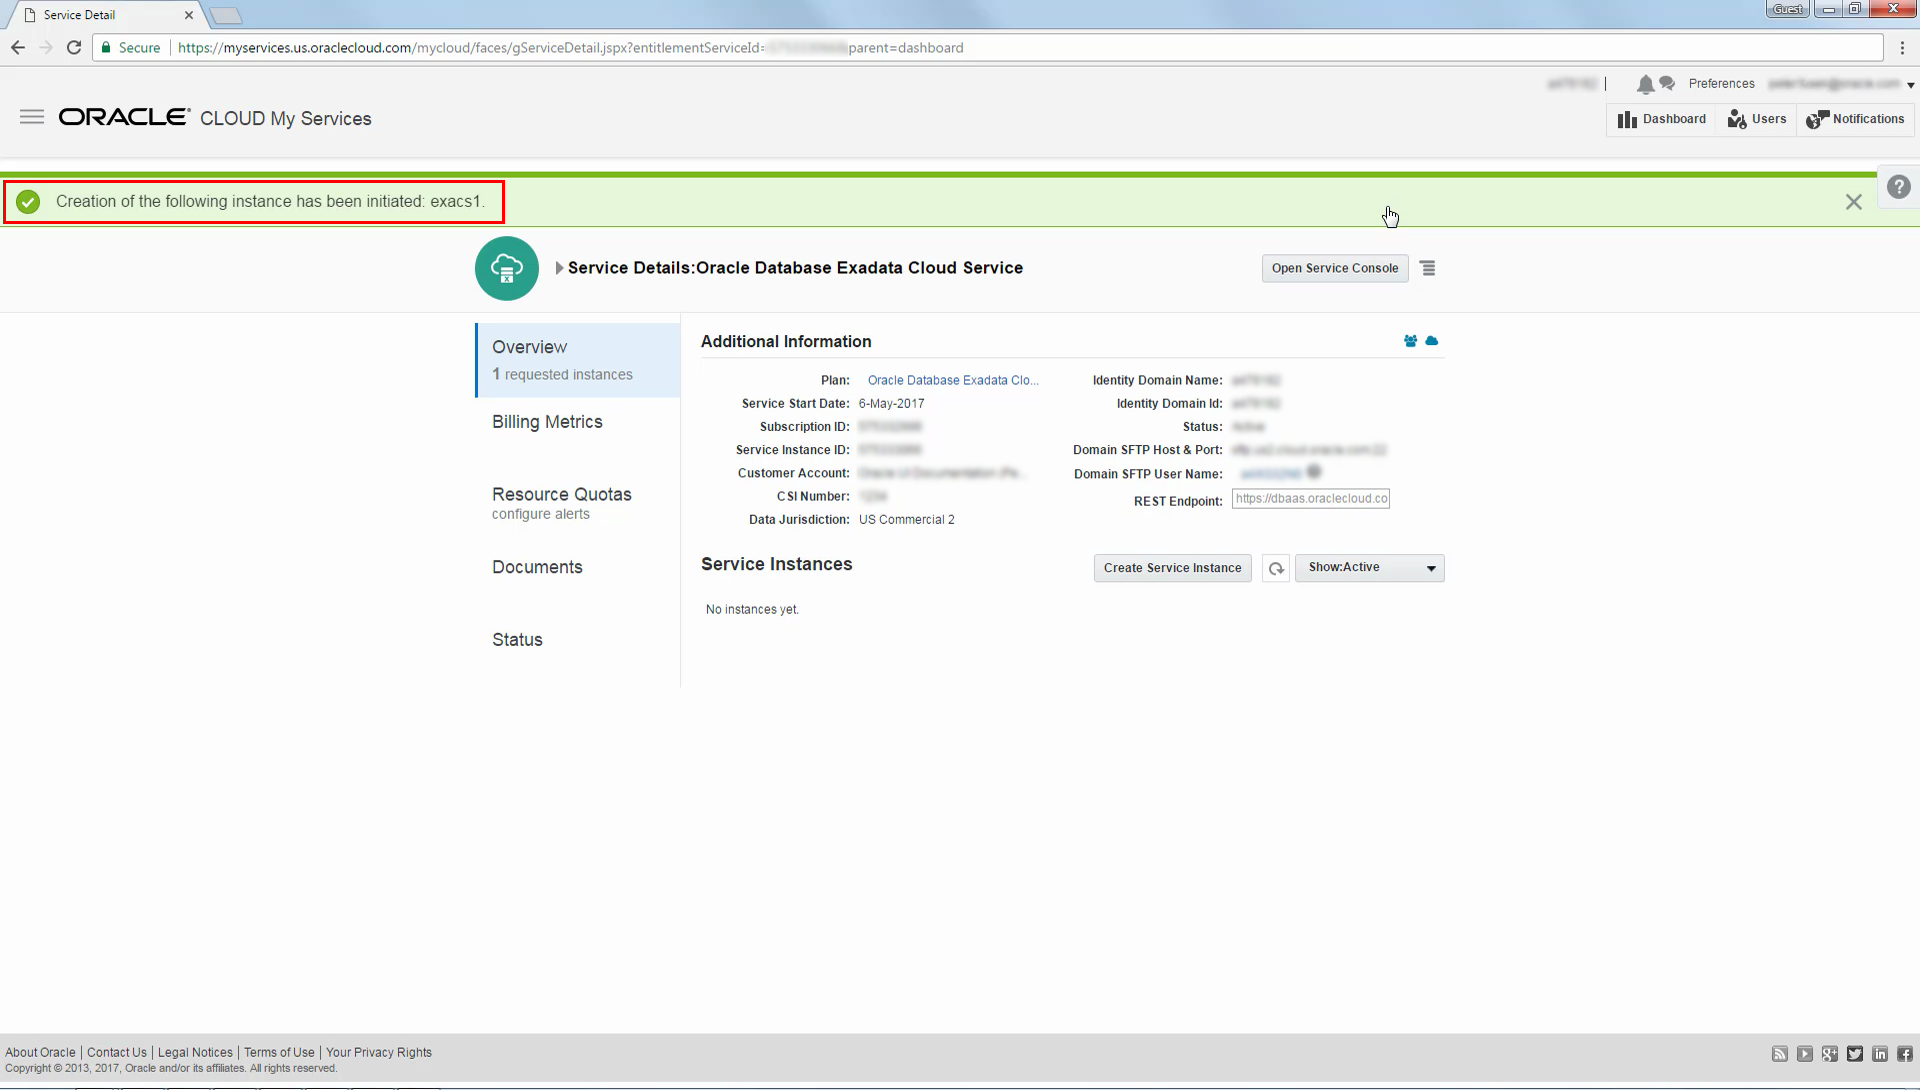The image size is (1920, 1090).
Task: Click the blurred Domain SFTP user name link
Action: pyautogui.click(x=1271, y=474)
